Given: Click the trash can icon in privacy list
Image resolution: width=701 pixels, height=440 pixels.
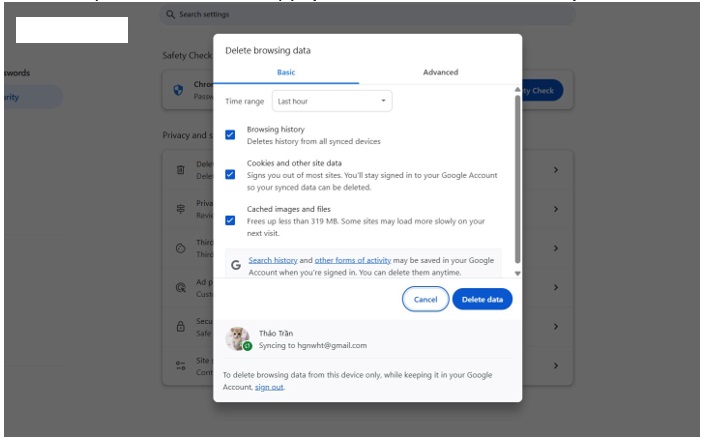Looking at the screenshot, I should pos(181,169).
